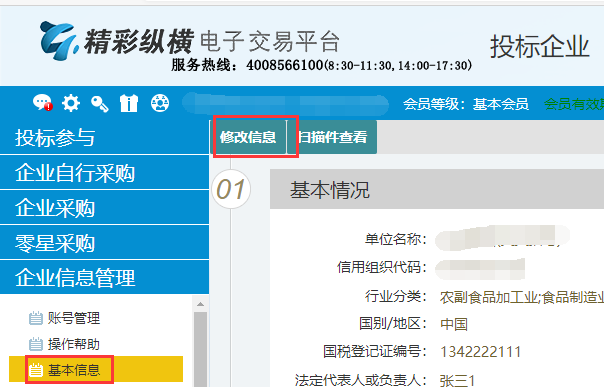
Task: Expand the 零星采购 sidebar section
Action: [104, 243]
